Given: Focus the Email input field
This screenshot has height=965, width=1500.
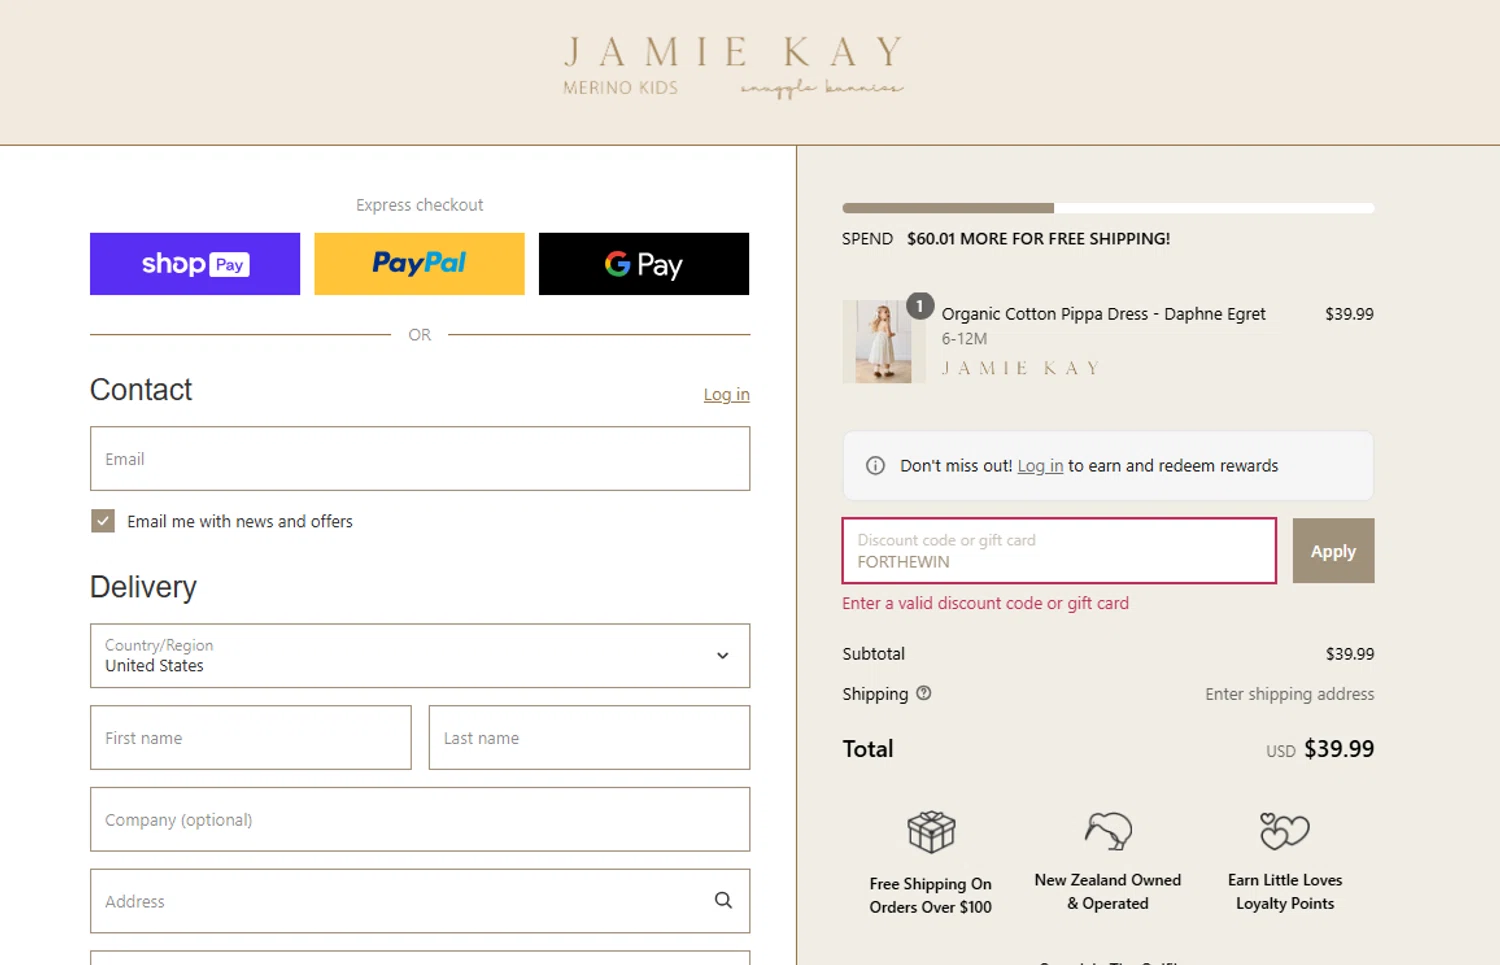Looking at the screenshot, I should (420, 459).
